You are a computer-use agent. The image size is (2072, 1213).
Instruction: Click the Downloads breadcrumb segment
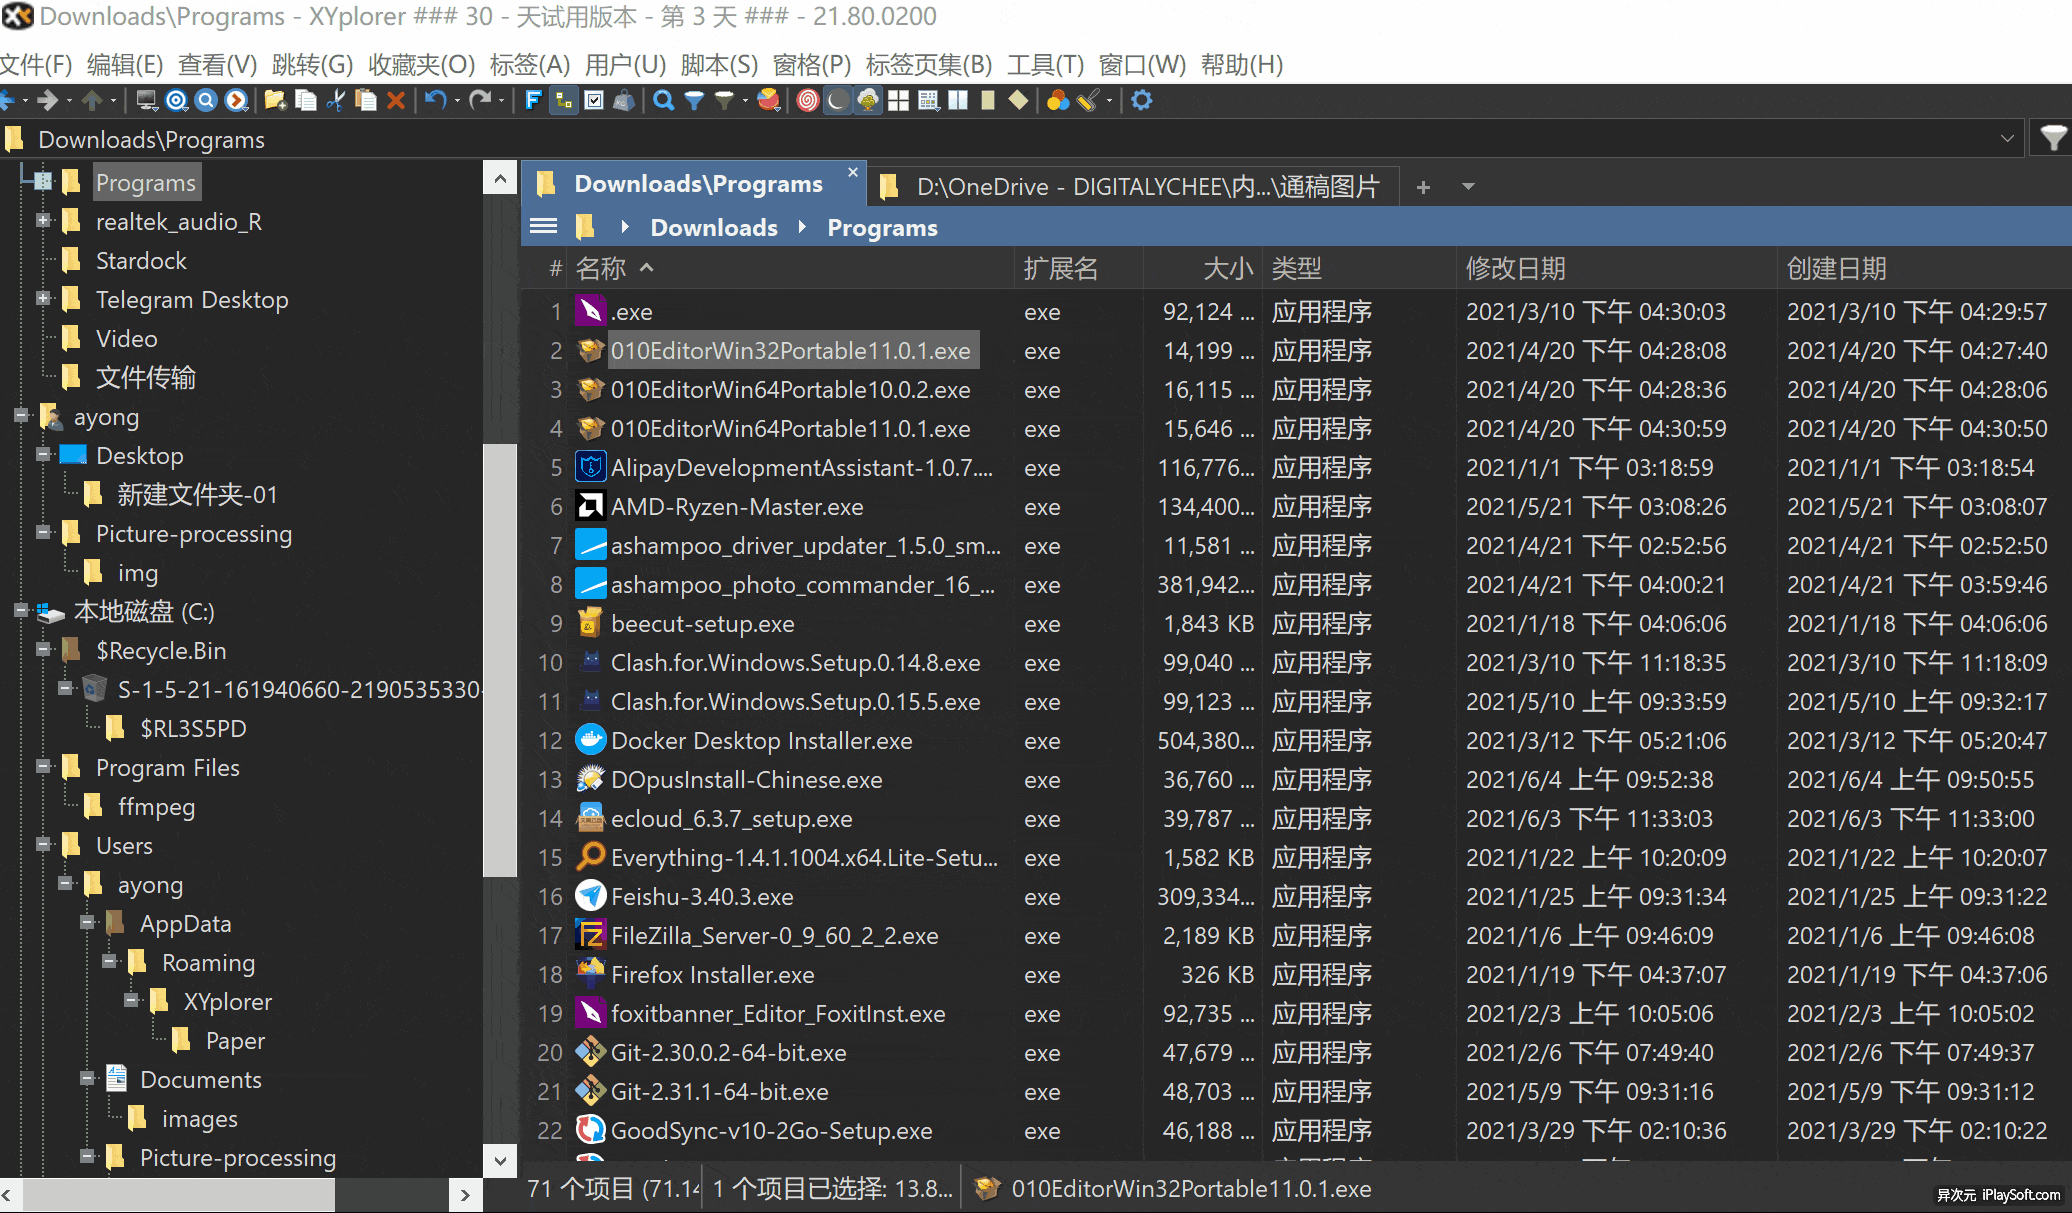714,228
